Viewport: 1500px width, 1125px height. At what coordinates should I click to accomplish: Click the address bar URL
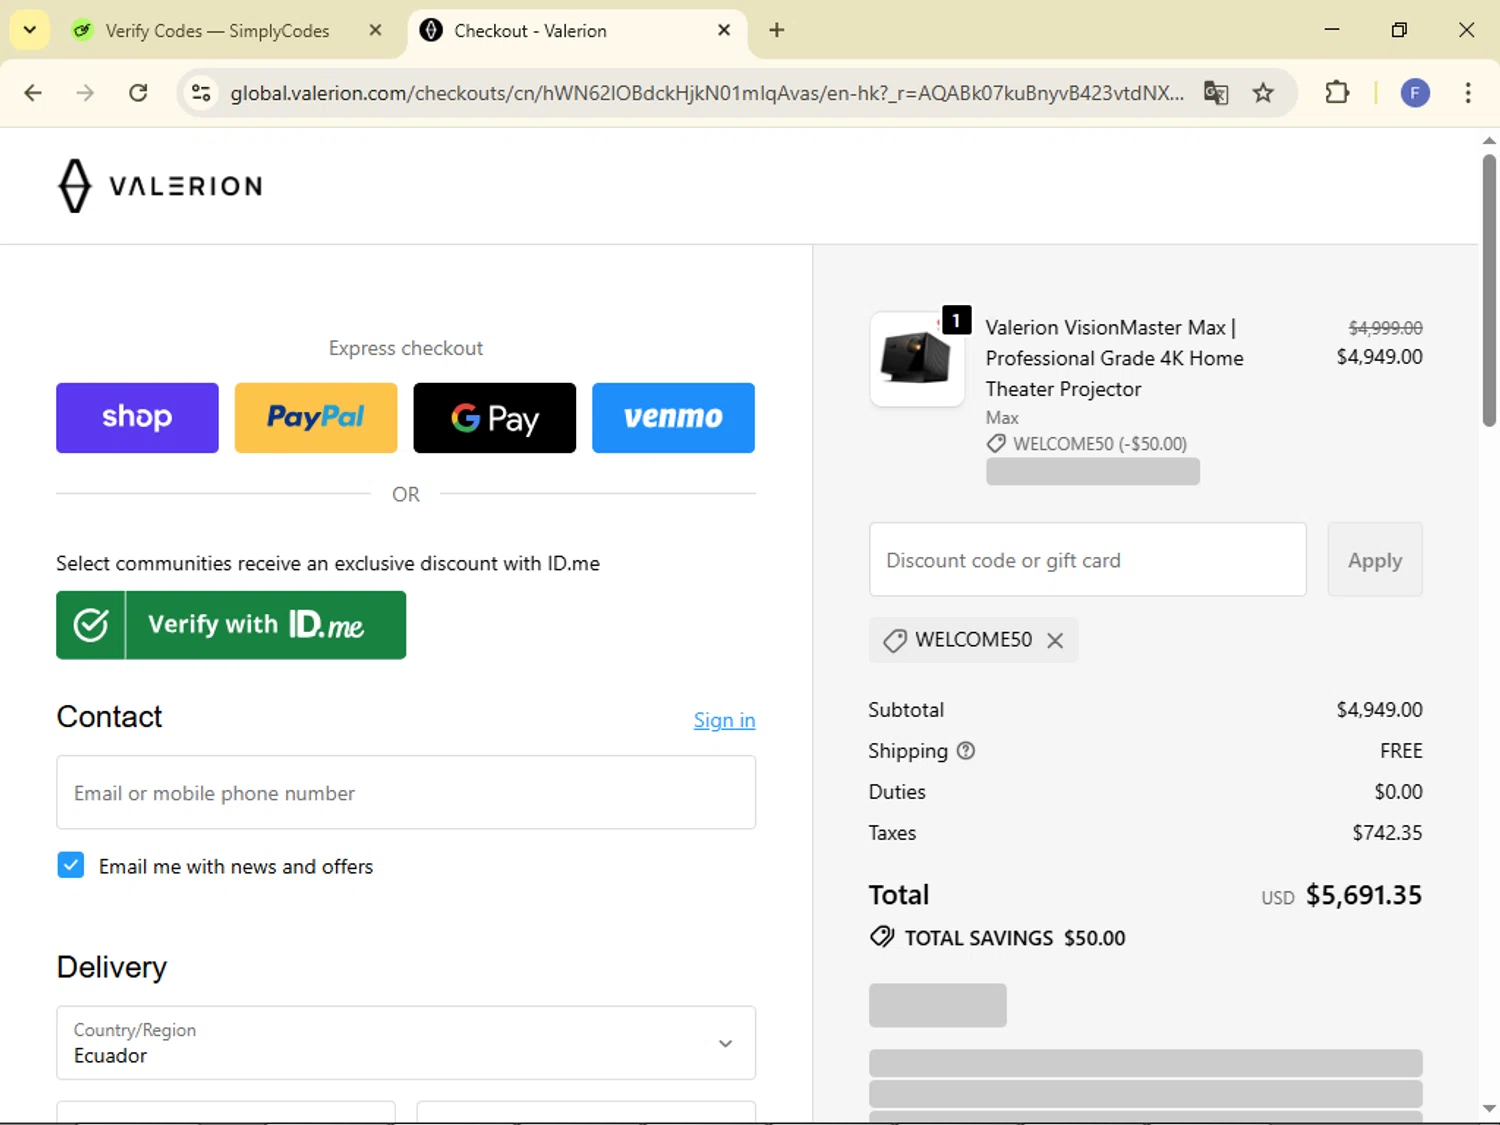point(706,93)
